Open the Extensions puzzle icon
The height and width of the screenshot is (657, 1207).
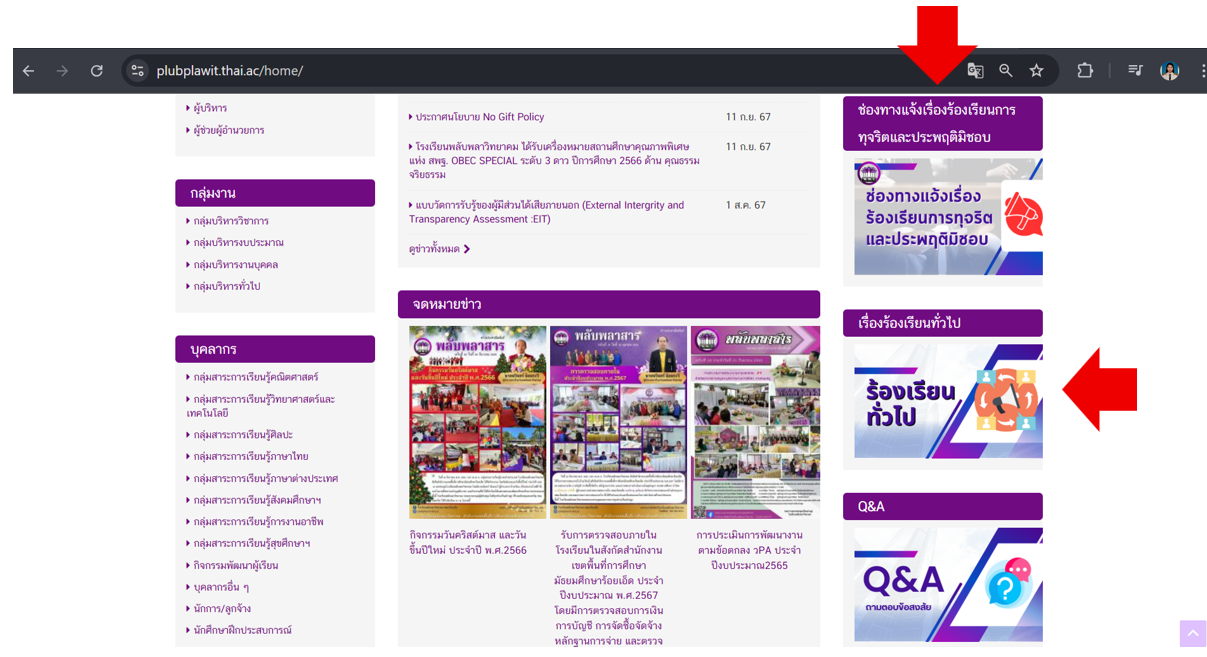point(1085,71)
